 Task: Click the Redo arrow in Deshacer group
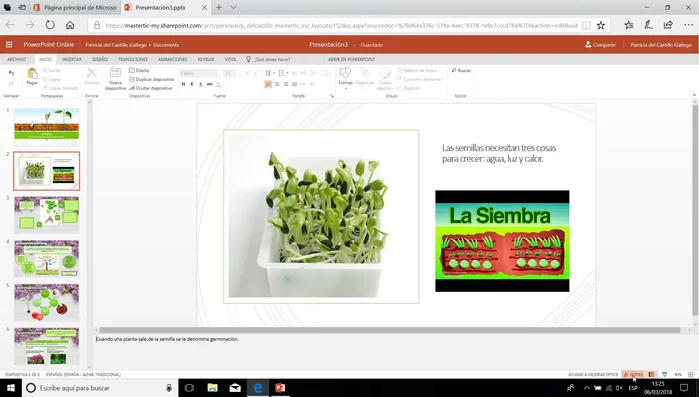(x=11, y=84)
